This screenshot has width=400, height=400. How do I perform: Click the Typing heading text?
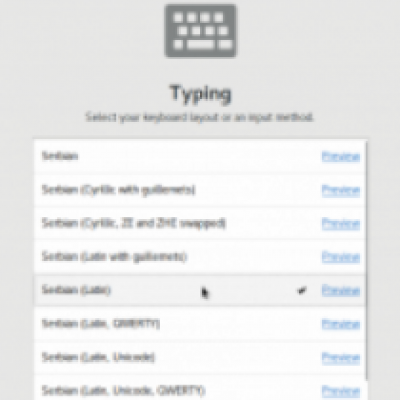(x=200, y=94)
